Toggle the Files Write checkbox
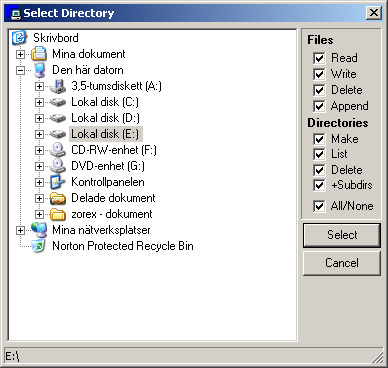Screen dimensions: 388x368 pos(319,74)
